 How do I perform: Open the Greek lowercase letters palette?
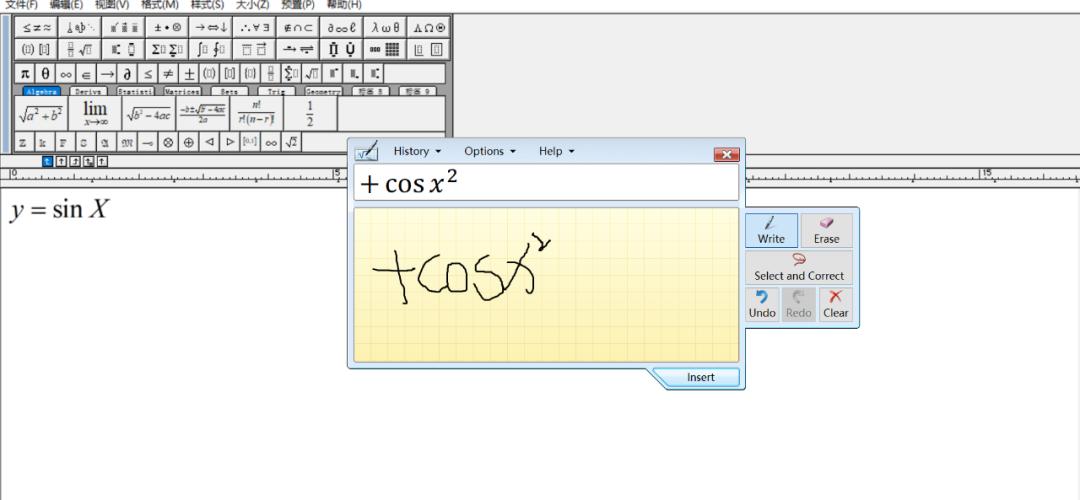click(x=384, y=28)
